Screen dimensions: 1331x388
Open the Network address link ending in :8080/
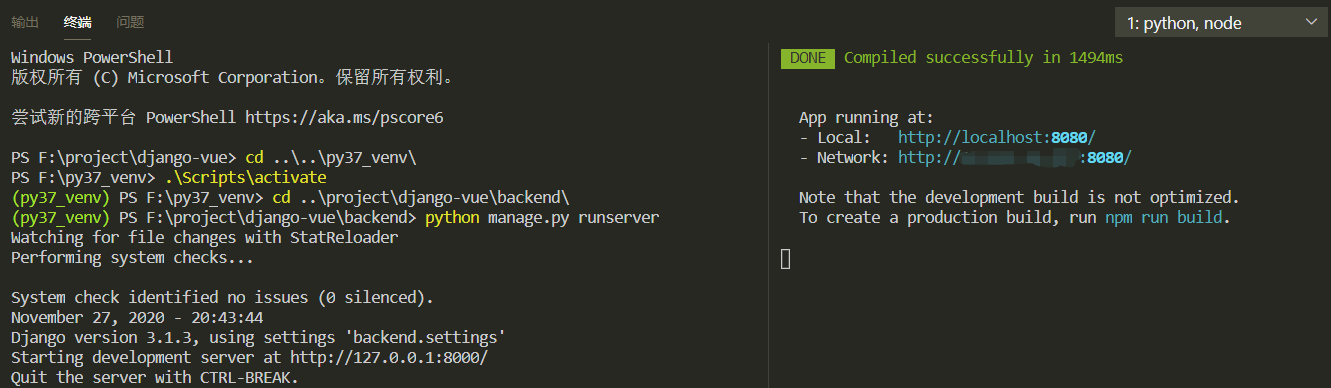coord(1015,158)
